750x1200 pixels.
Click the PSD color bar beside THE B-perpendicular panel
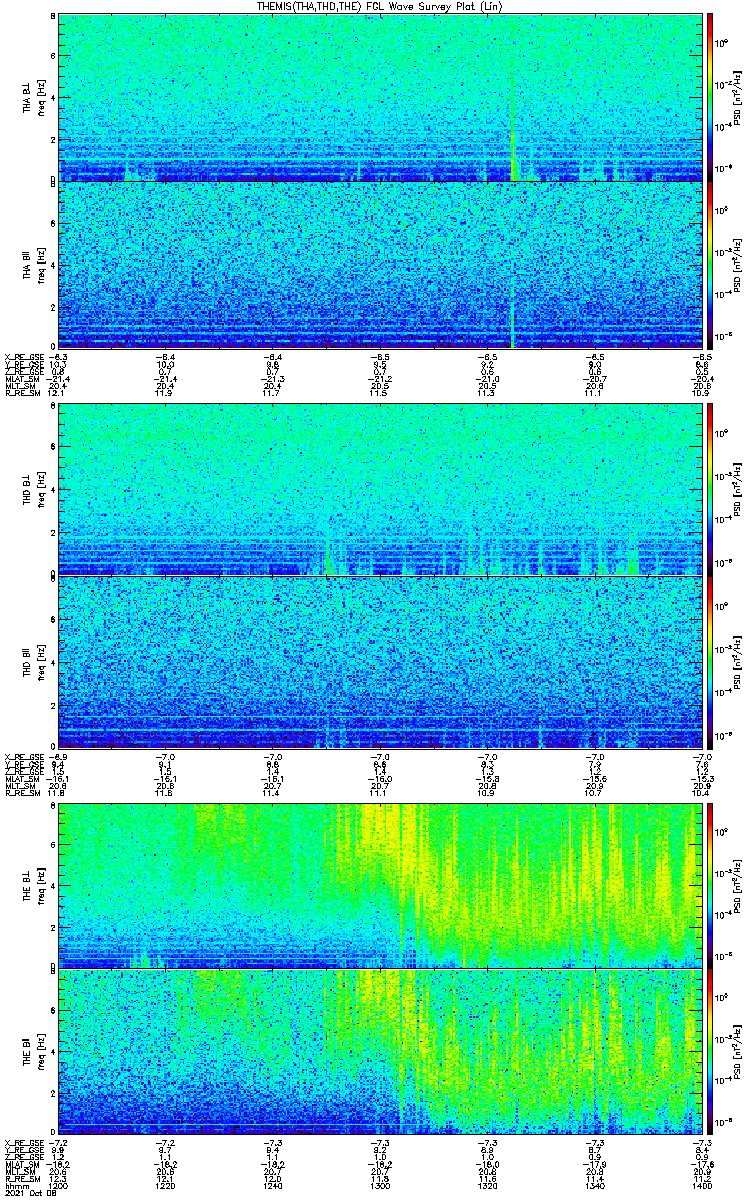[x=711, y=884]
